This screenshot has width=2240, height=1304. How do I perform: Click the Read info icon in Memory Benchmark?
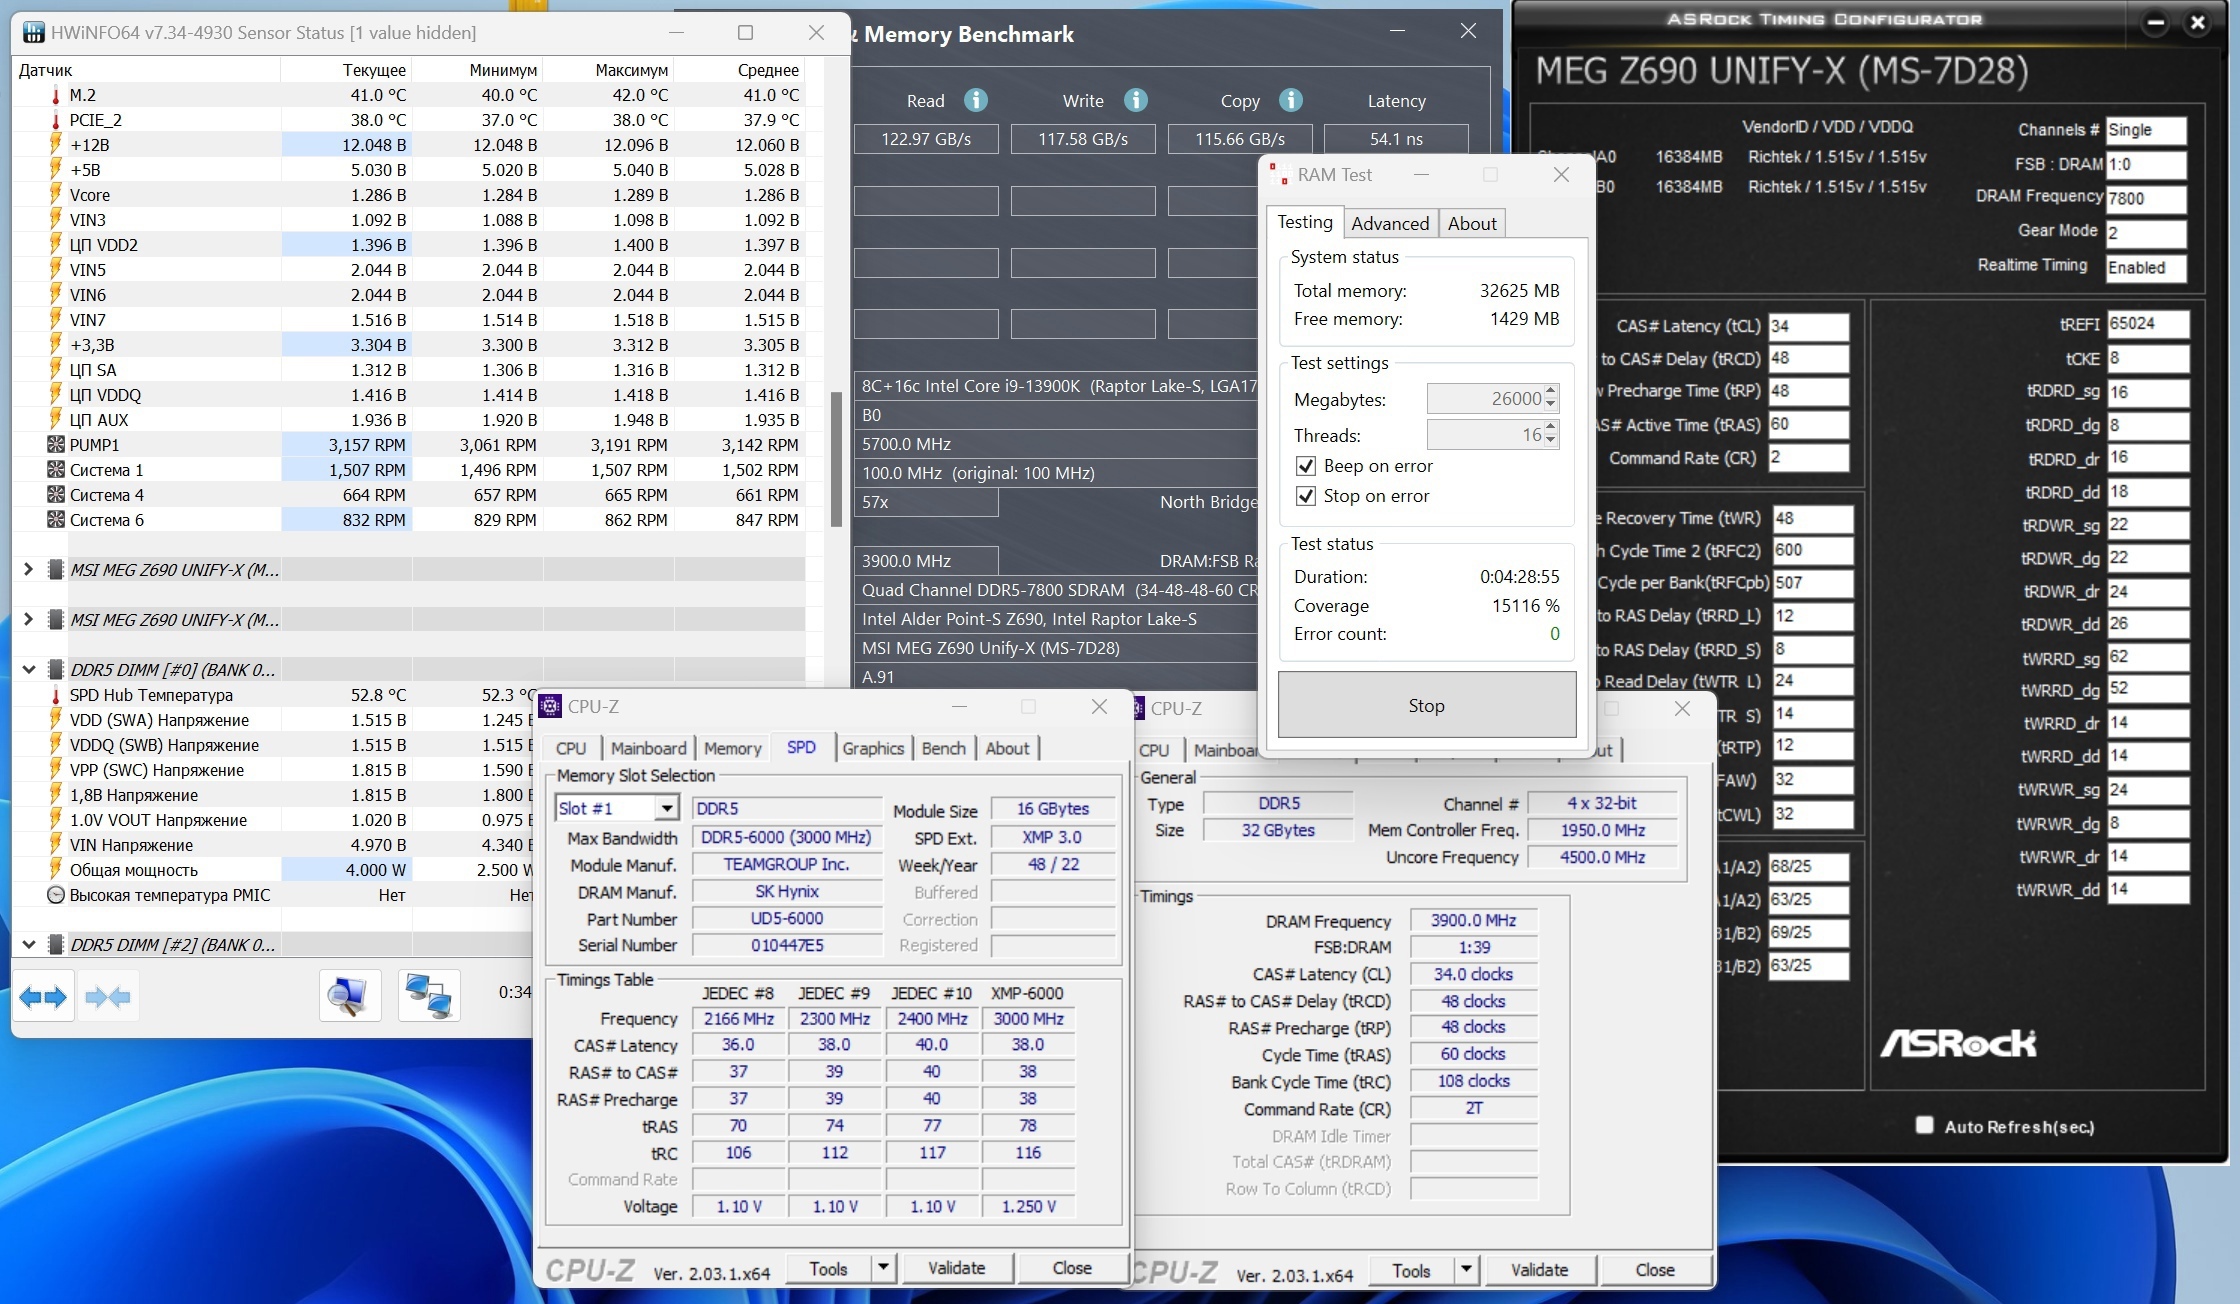(x=976, y=100)
